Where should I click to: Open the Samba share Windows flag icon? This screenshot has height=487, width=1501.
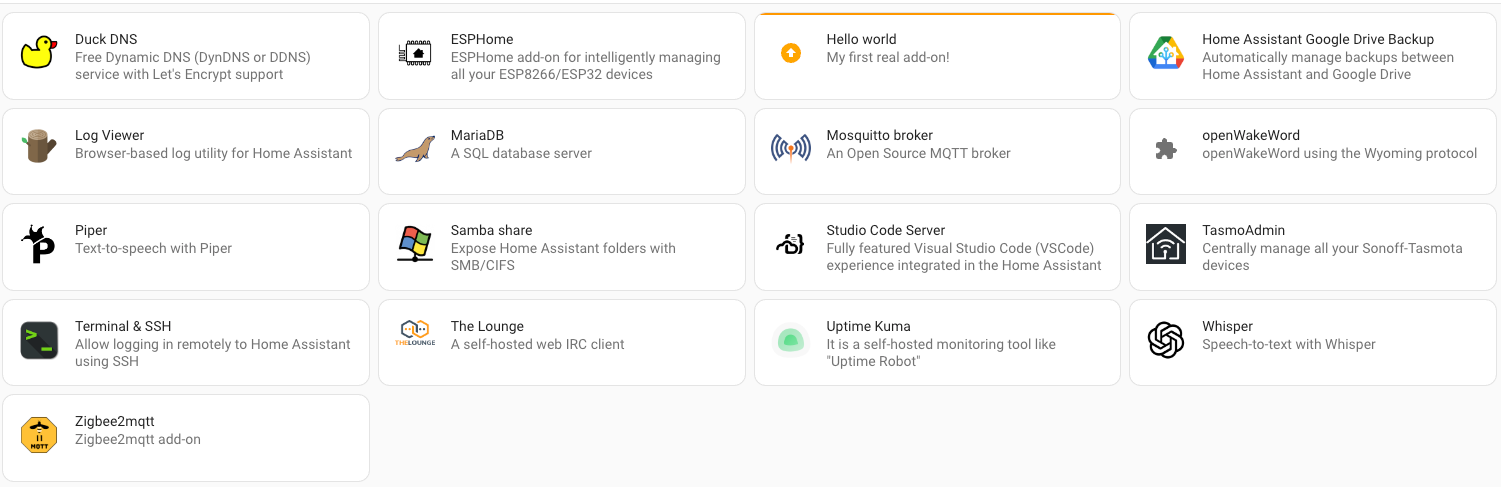414,244
